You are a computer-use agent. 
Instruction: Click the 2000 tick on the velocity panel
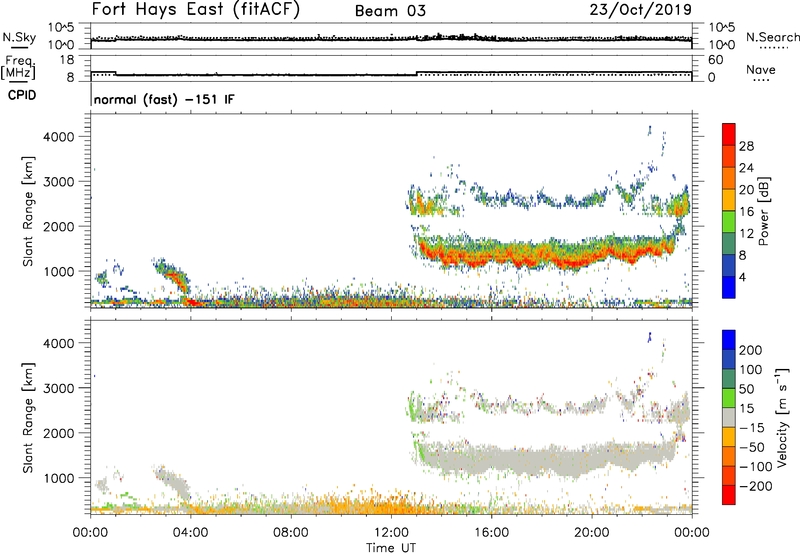click(59, 433)
